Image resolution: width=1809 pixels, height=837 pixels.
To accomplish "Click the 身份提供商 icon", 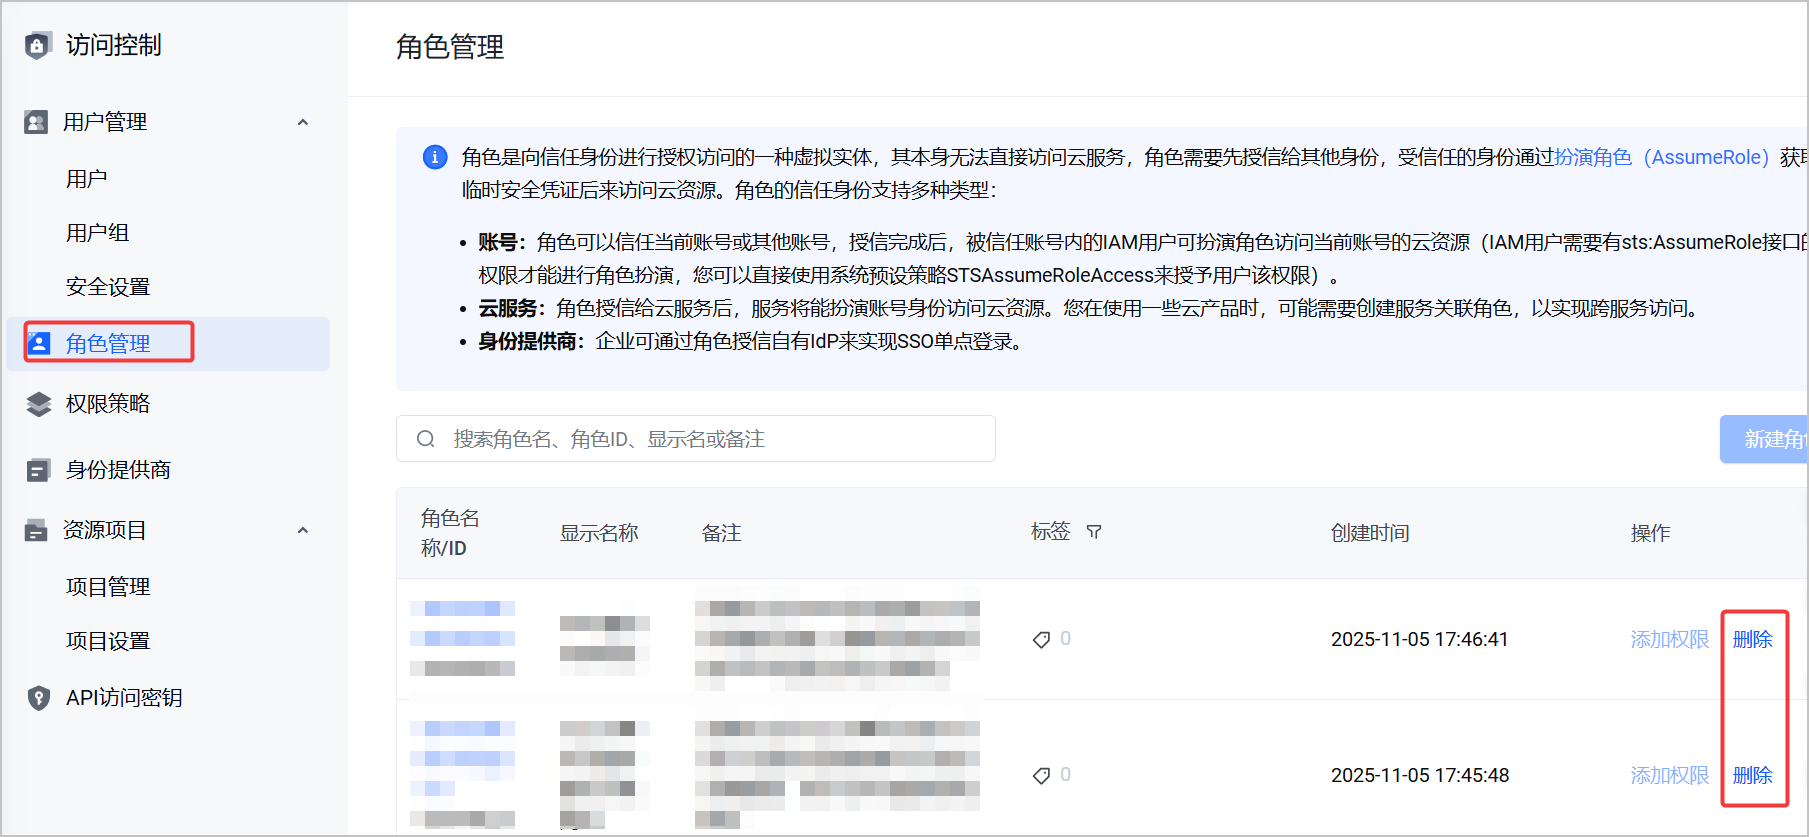I will tap(38, 470).
